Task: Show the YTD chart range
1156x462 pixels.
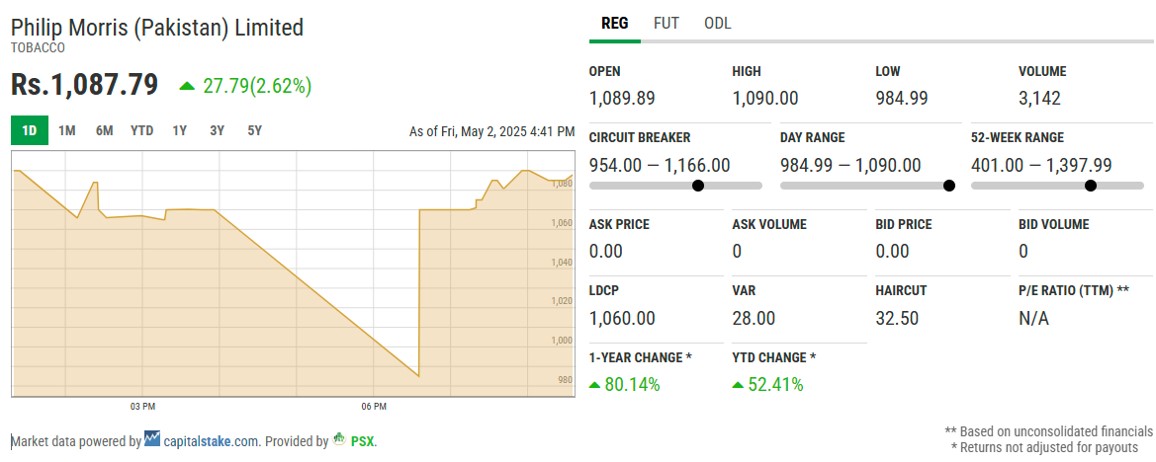Action: pos(142,130)
